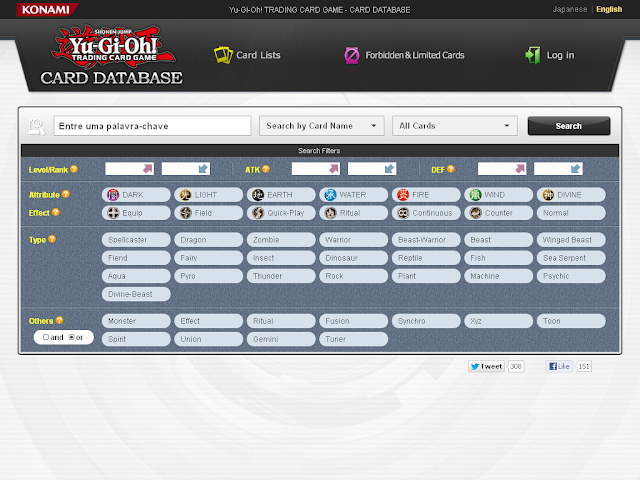The width and height of the screenshot is (640, 480).
Task: Toggle the EARTH attribute filter
Action: pyautogui.click(x=281, y=195)
